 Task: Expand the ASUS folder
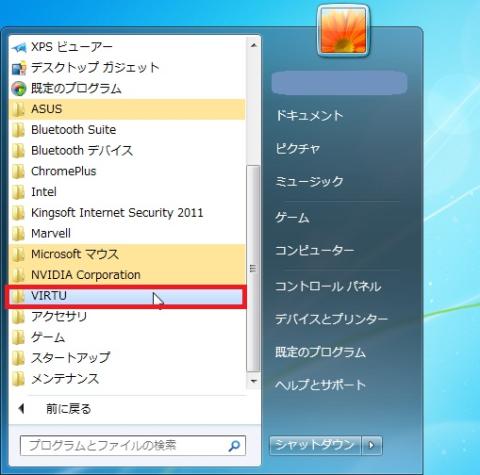coord(127,109)
